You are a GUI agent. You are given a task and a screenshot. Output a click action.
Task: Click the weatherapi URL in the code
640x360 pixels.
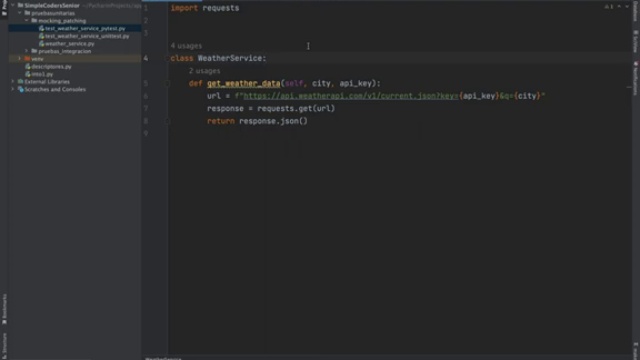tap(351, 96)
